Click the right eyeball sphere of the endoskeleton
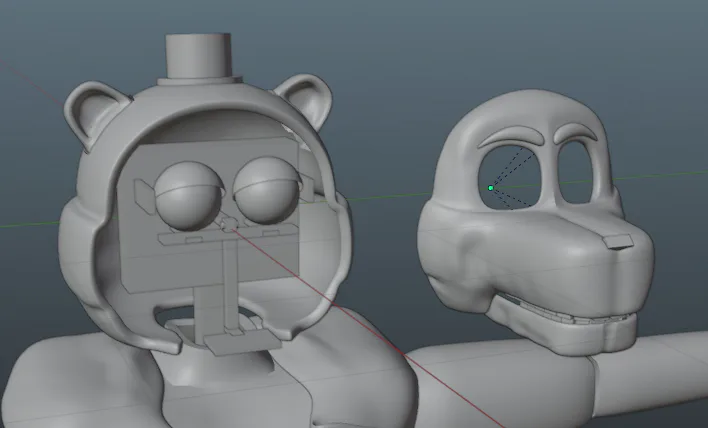Image resolution: width=708 pixels, height=428 pixels. (x=267, y=190)
